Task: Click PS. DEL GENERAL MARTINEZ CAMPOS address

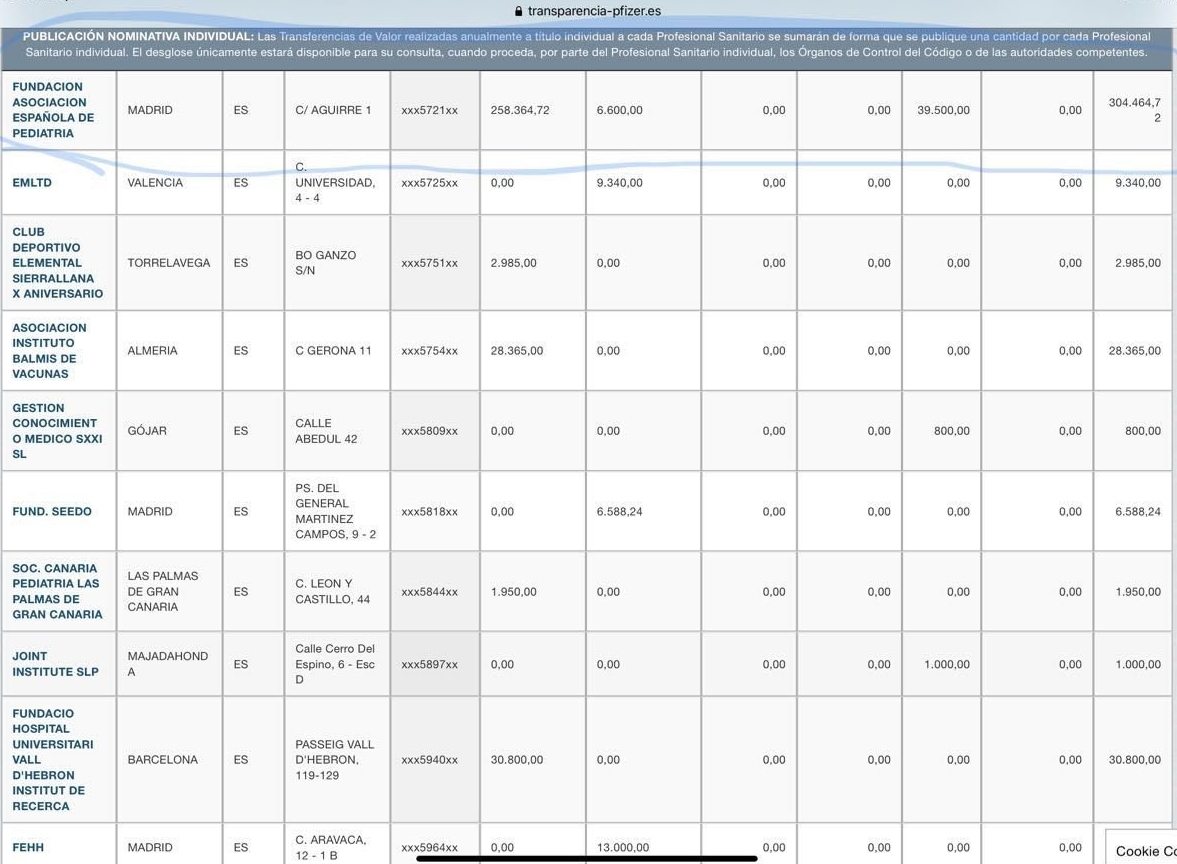Action: coord(336,511)
